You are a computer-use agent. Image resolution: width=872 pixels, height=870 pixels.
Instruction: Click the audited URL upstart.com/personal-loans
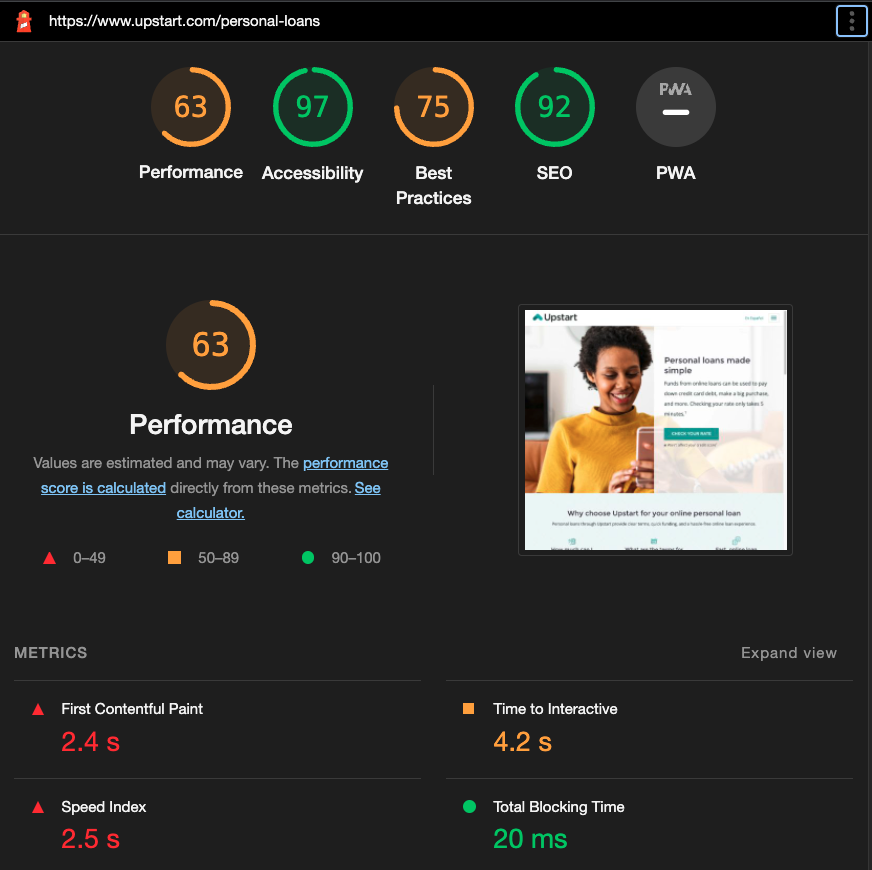point(184,21)
